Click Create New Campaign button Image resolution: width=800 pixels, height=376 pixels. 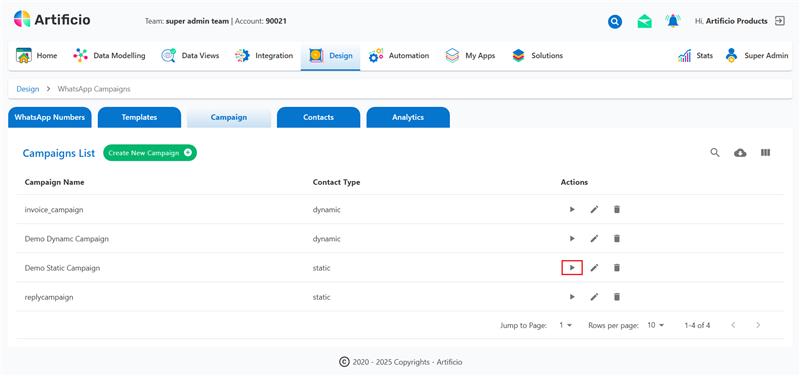tap(150, 153)
